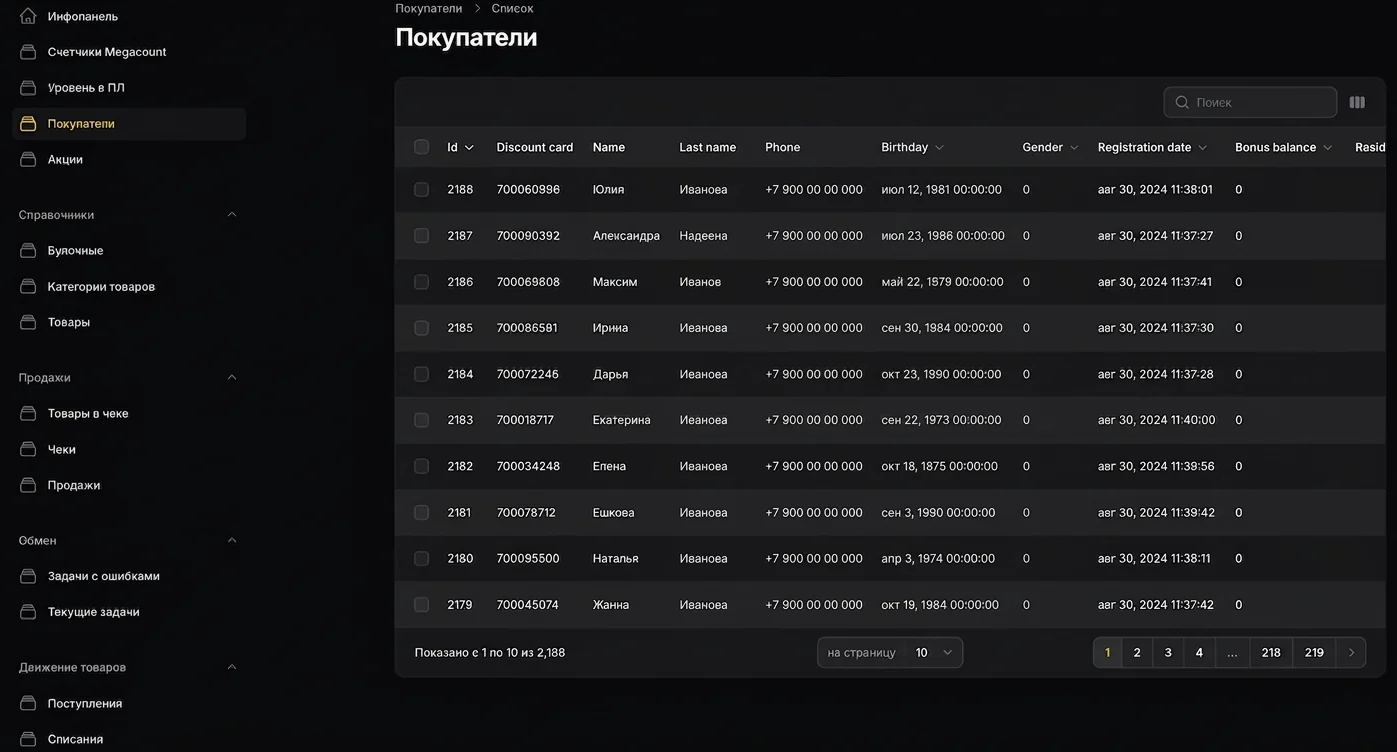Screen dimensions: 1397x752
Task: Click the icon next to Акции
Action: (28, 159)
